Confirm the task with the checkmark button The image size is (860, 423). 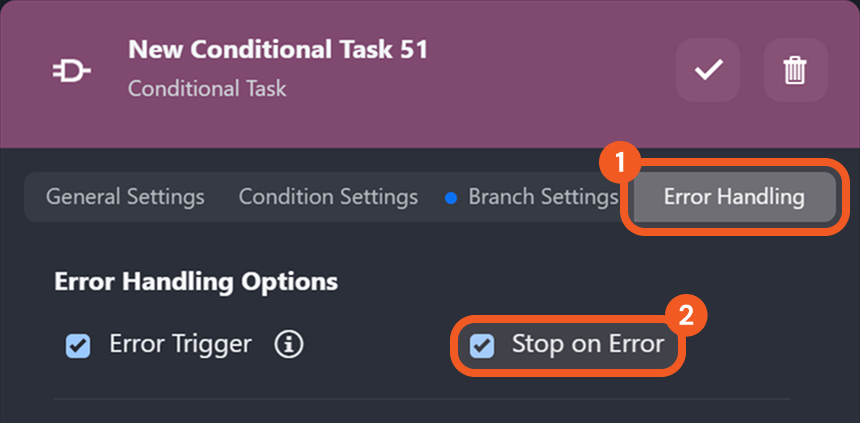708,70
